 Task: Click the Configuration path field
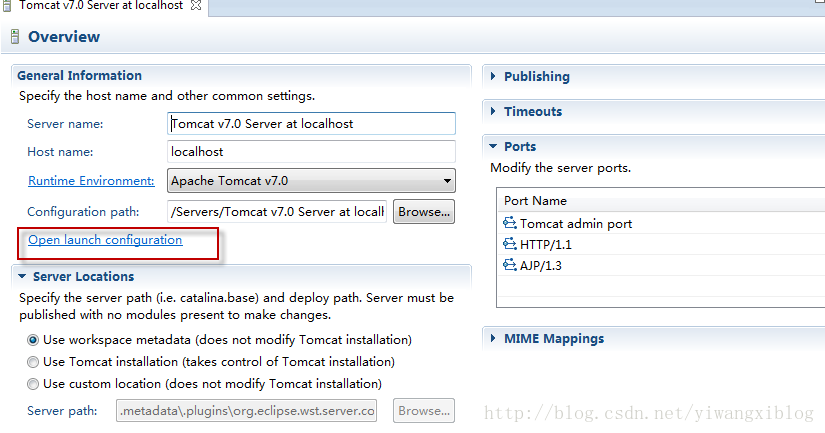[x=277, y=212]
